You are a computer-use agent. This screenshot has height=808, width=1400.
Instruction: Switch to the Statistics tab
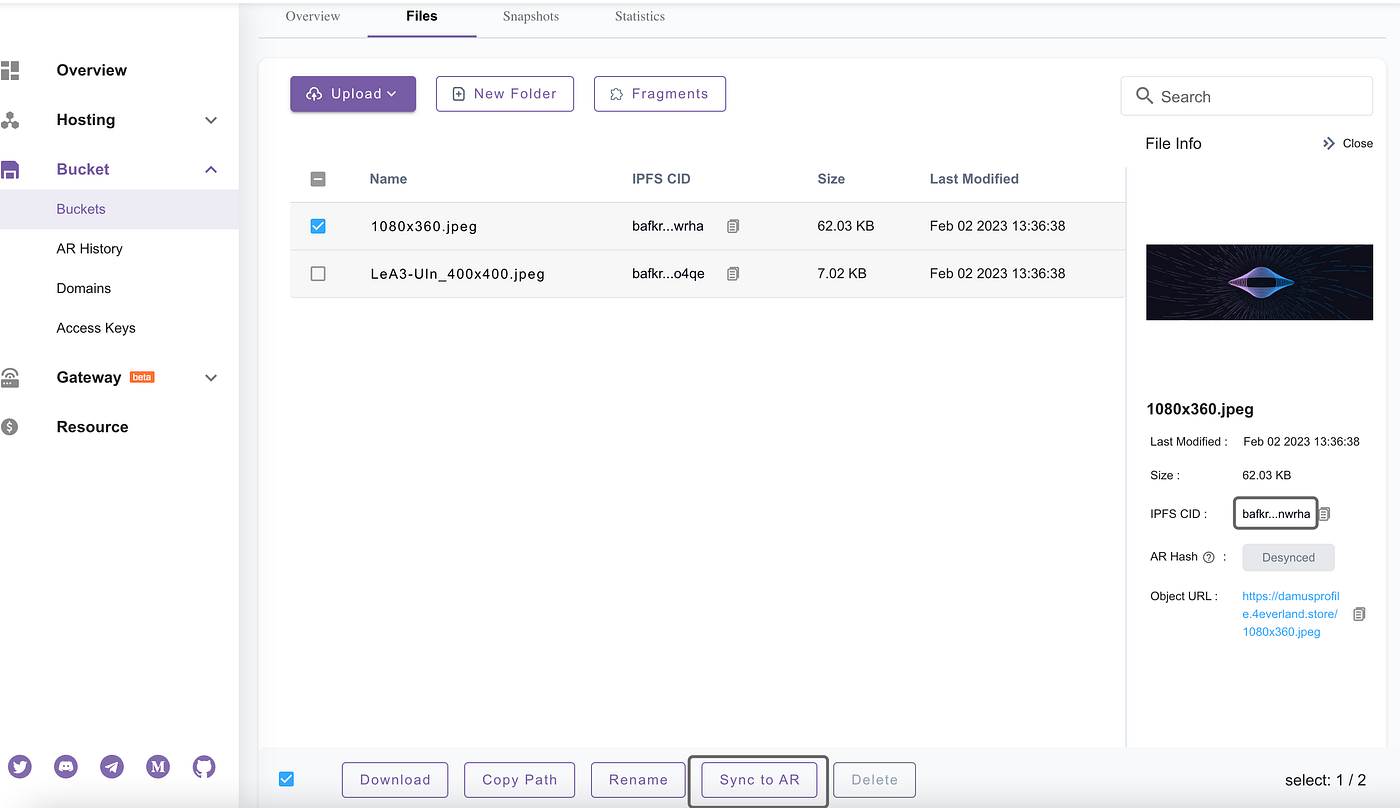[640, 16]
